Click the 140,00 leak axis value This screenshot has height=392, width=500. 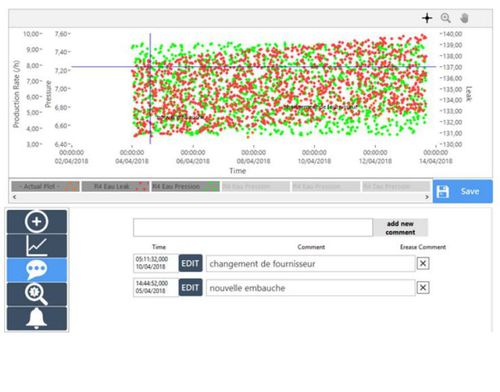[453, 34]
